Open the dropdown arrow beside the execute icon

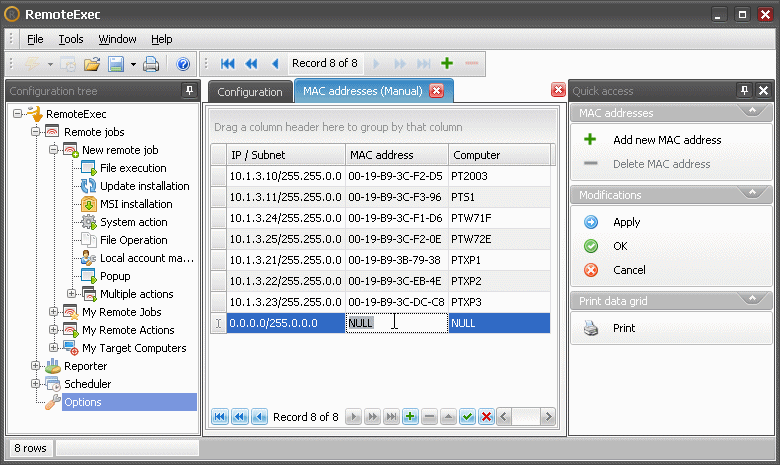click(x=50, y=64)
